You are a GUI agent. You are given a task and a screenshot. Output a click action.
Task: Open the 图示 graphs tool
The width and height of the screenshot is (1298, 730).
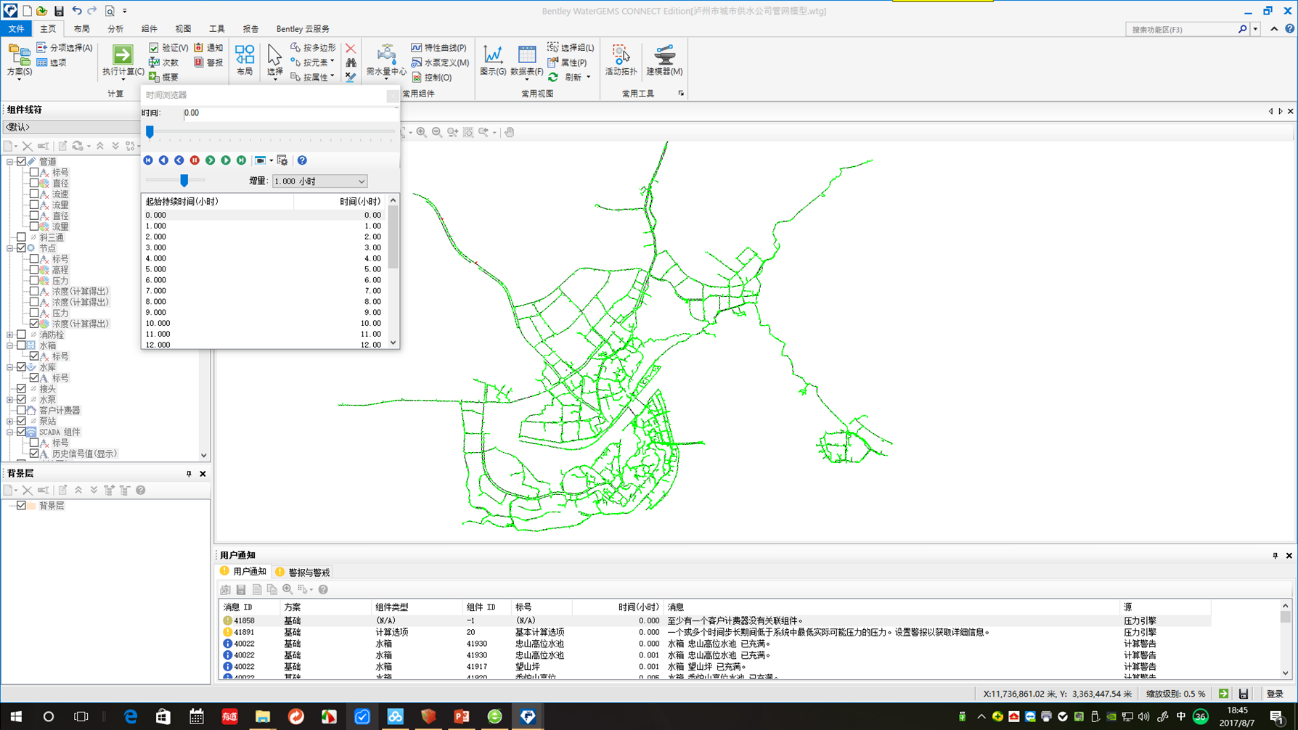pos(492,55)
